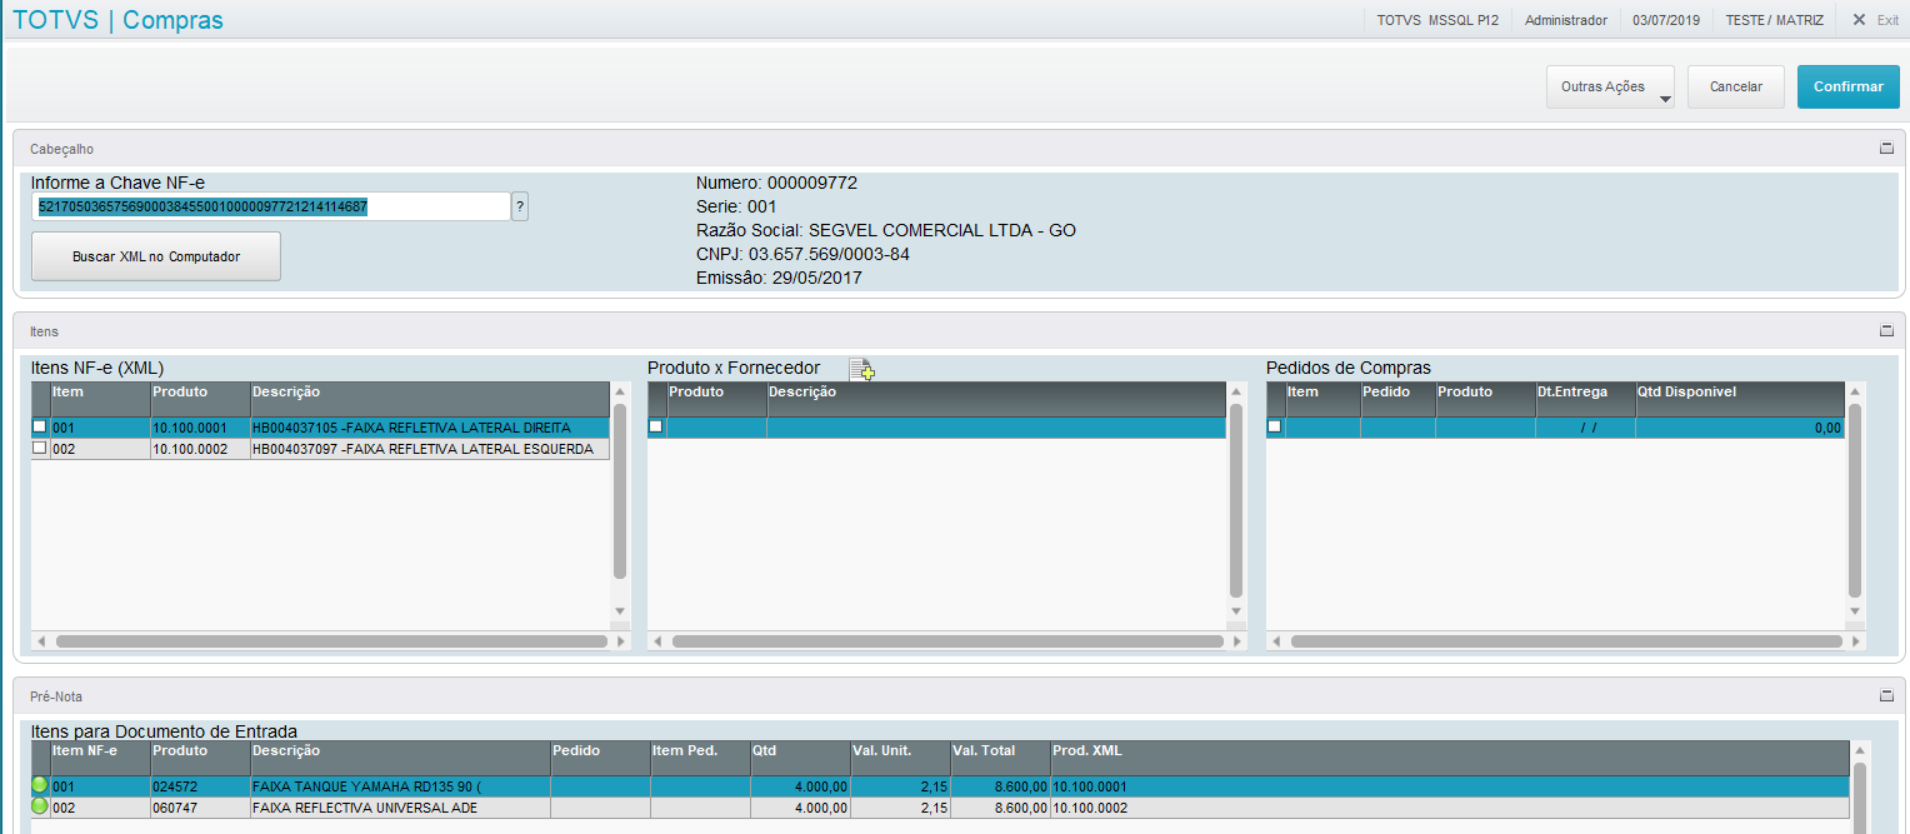Check the box for NF-e item 002
The width and height of the screenshot is (1910, 834).
click(x=40, y=448)
